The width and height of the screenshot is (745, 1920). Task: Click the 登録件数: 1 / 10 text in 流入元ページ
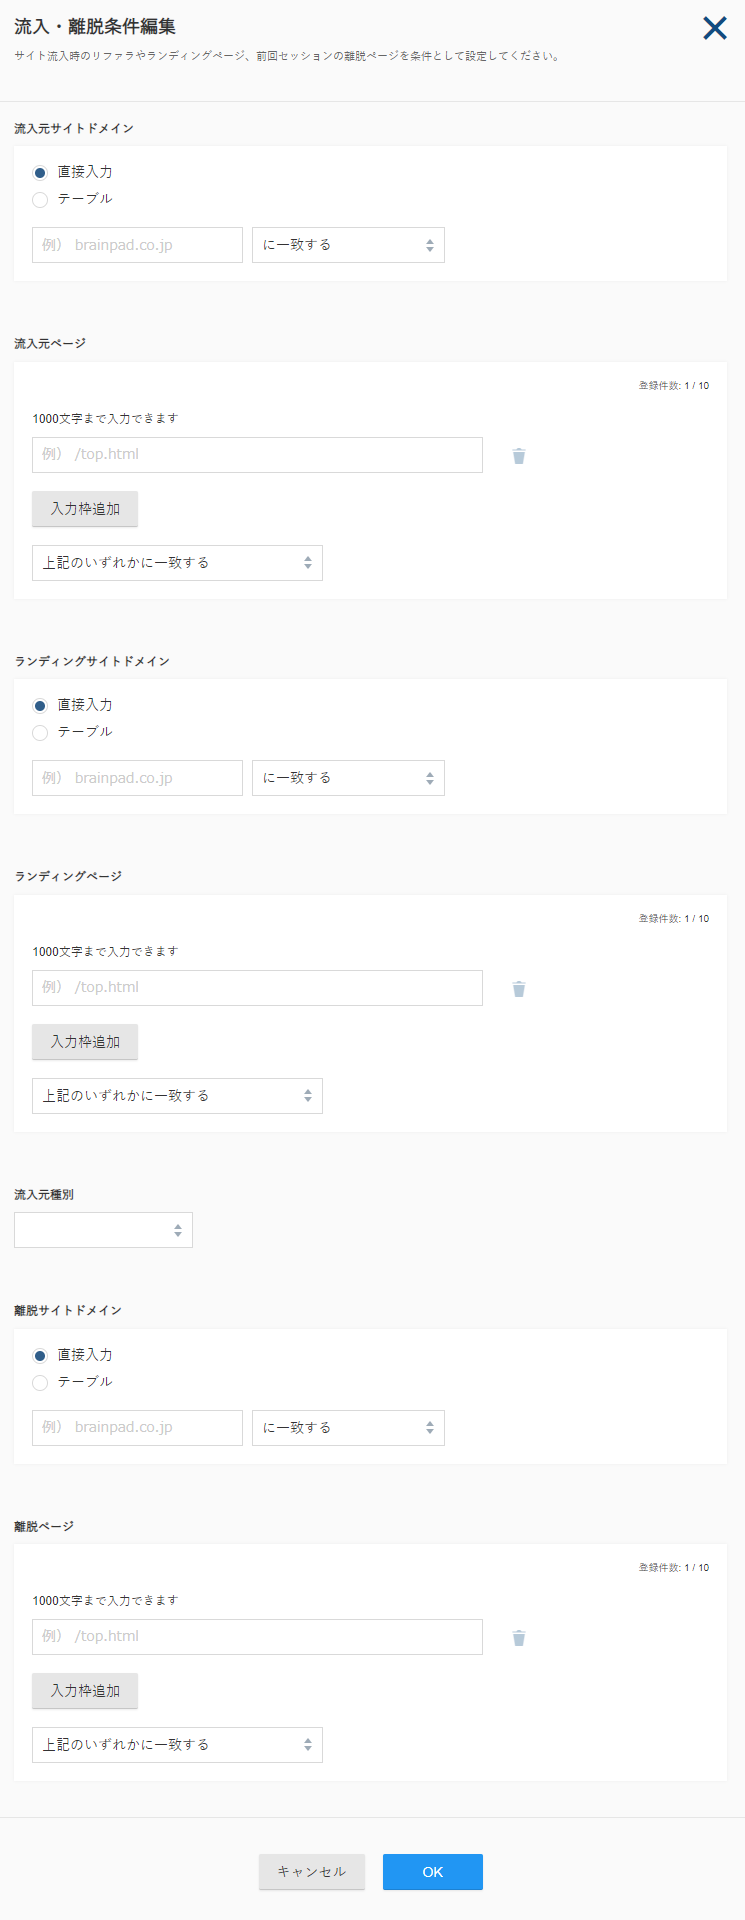674,386
